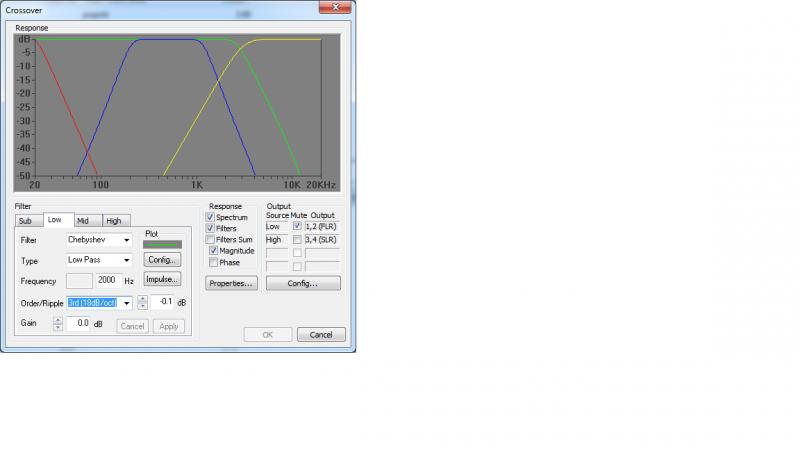Select the Low filter tab
800x450 pixels.
pos(59,220)
